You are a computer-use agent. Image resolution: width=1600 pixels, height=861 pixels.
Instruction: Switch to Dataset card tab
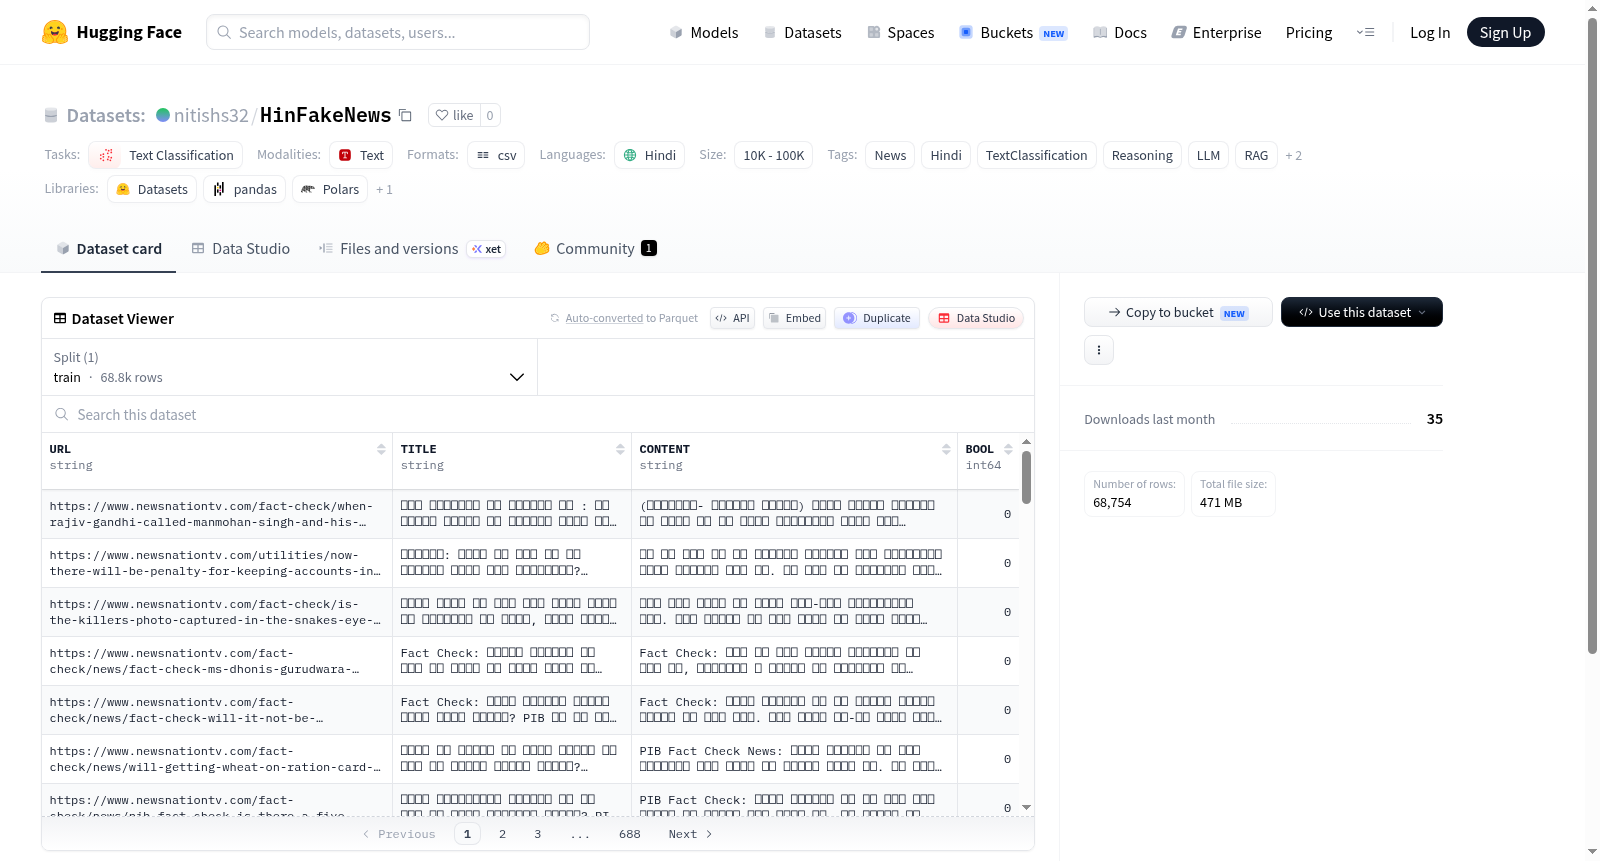pyautogui.click(x=108, y=248)
